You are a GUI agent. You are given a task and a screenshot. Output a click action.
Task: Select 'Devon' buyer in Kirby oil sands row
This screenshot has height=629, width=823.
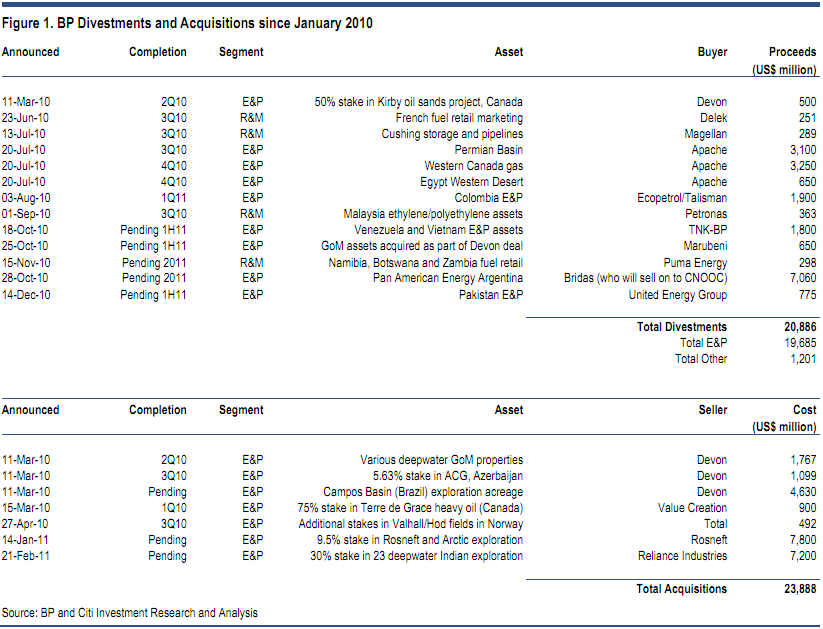coord(712,102)
